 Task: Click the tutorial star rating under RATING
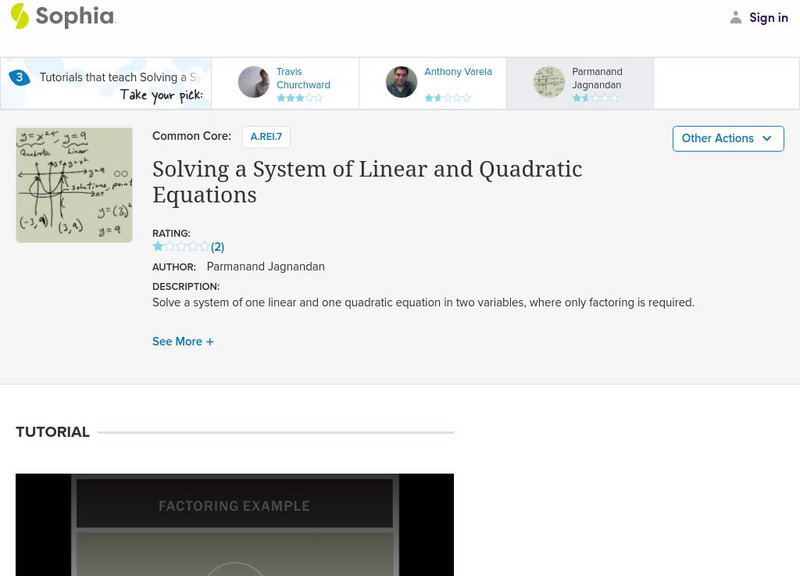pyautogui.click(x=181, y=247)
